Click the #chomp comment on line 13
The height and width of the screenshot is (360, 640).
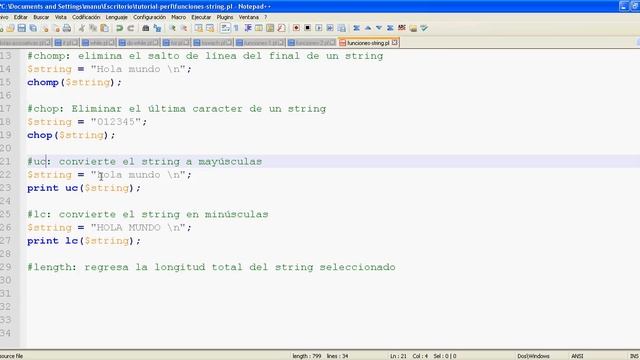(205, 56)
